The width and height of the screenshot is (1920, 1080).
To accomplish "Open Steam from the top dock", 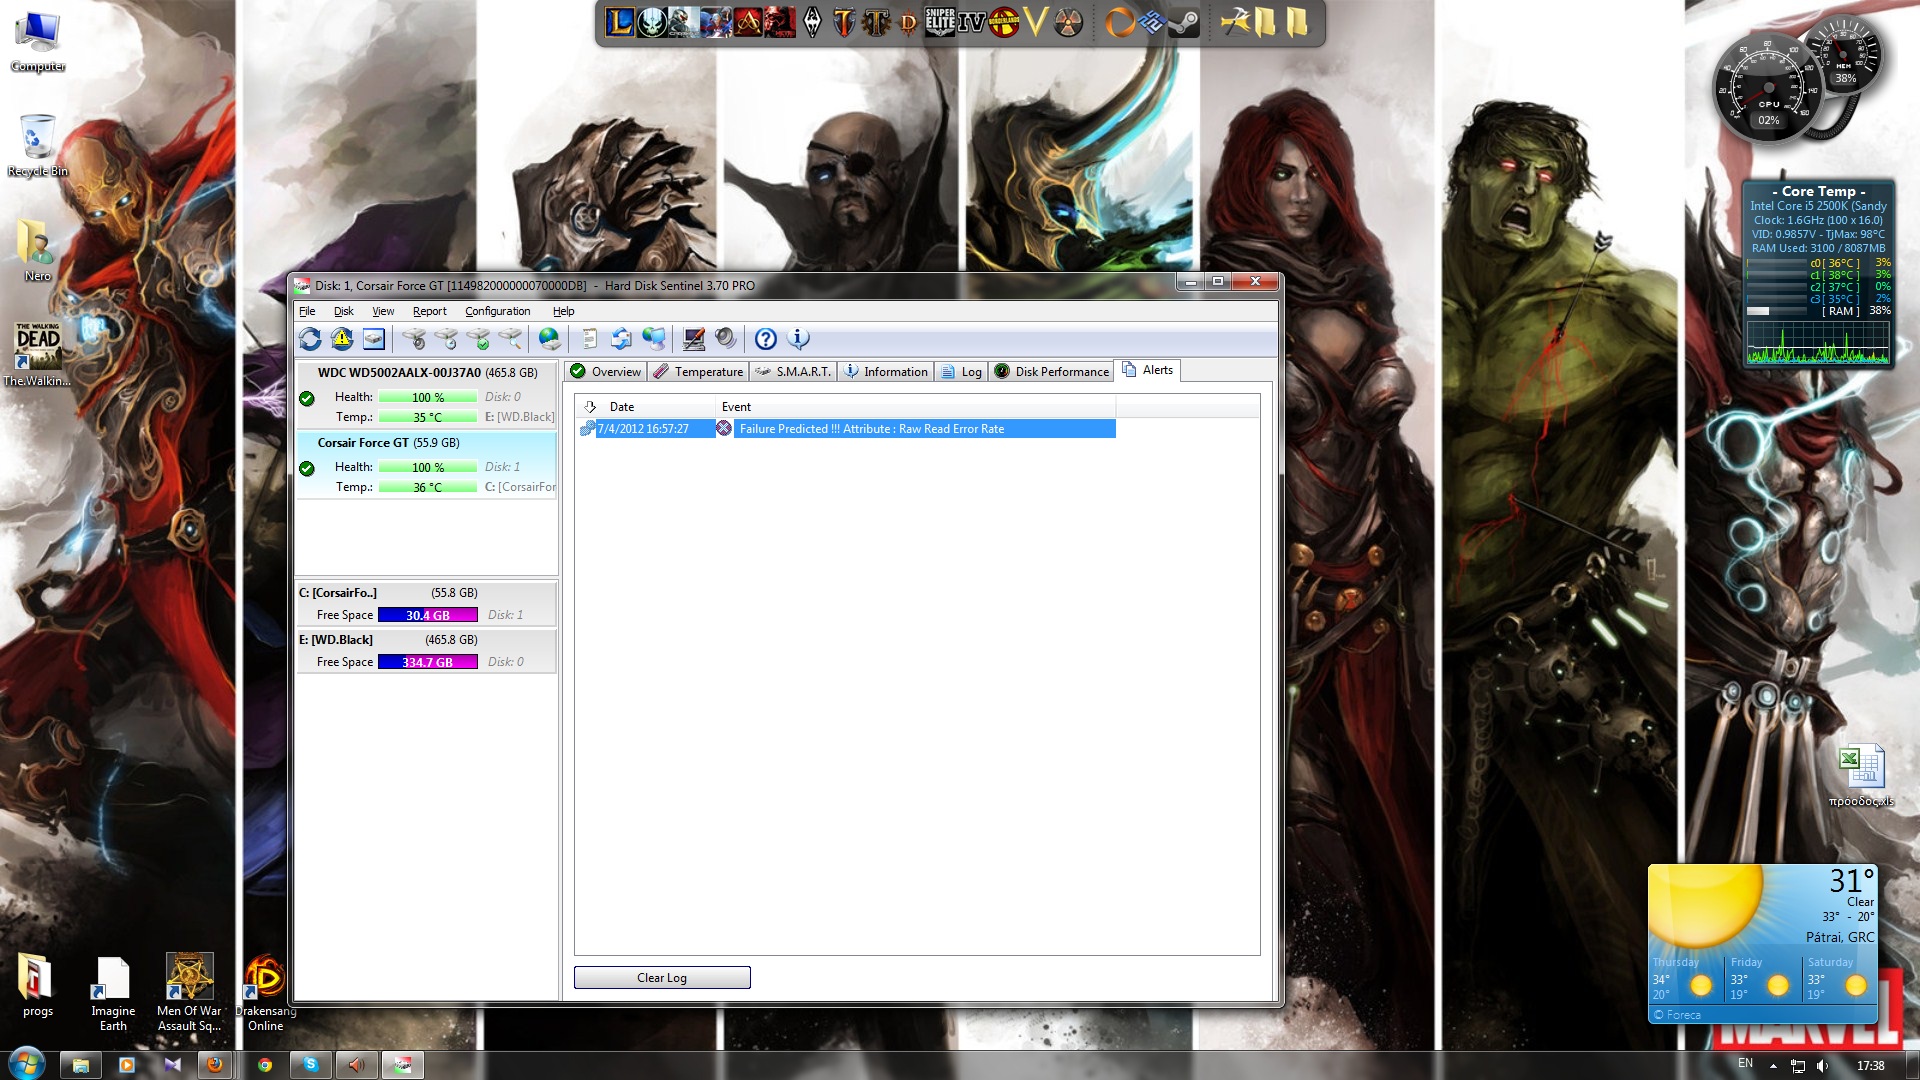I will 1184,22.
